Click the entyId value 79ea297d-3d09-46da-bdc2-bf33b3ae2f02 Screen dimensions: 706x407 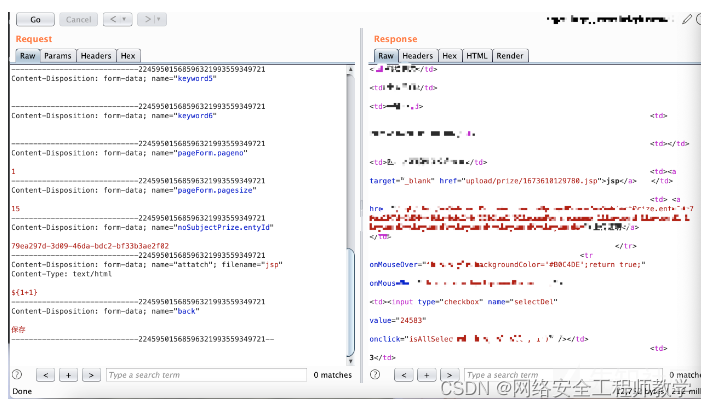90,246
